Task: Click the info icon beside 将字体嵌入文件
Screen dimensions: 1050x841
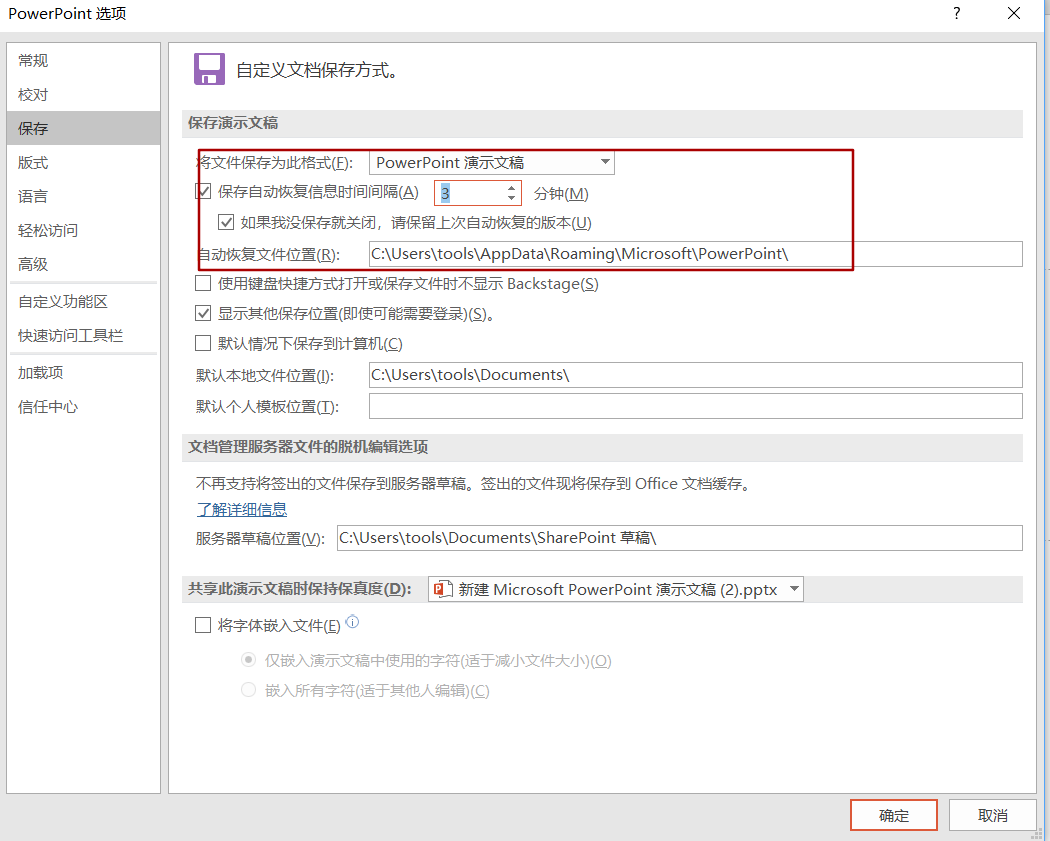Action: (x=352, y=622)
